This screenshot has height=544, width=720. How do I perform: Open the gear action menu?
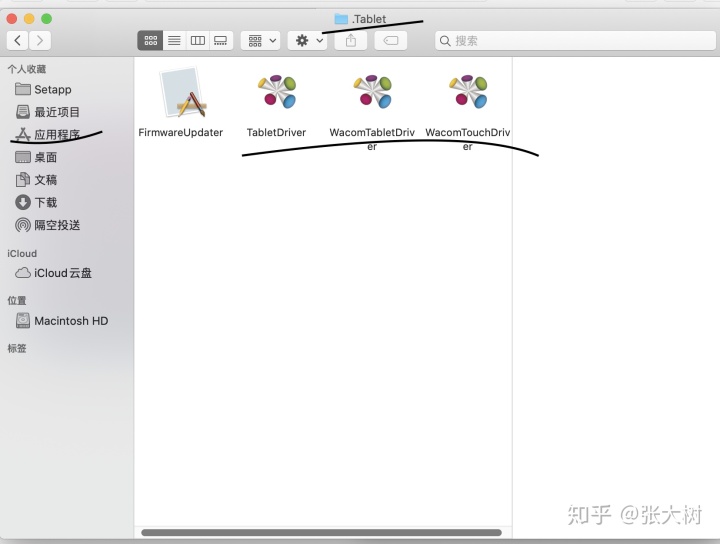pos(307,40)
